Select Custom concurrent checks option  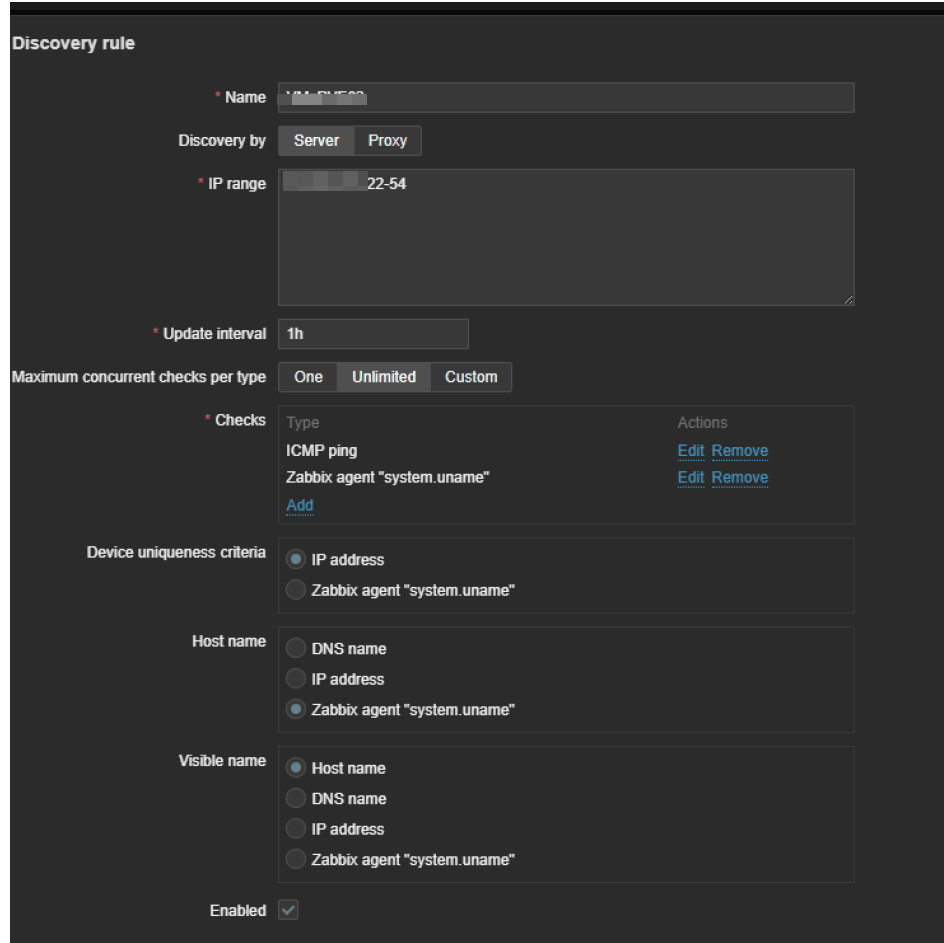pos(471,377)
